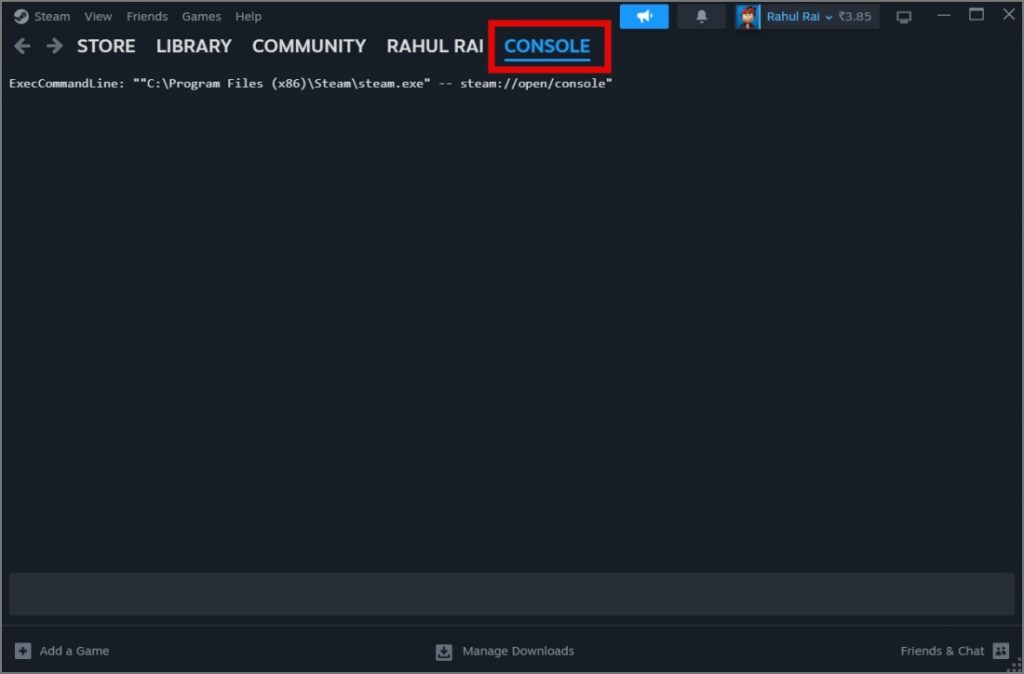Click the Steam logo icon

pos(21,16)
